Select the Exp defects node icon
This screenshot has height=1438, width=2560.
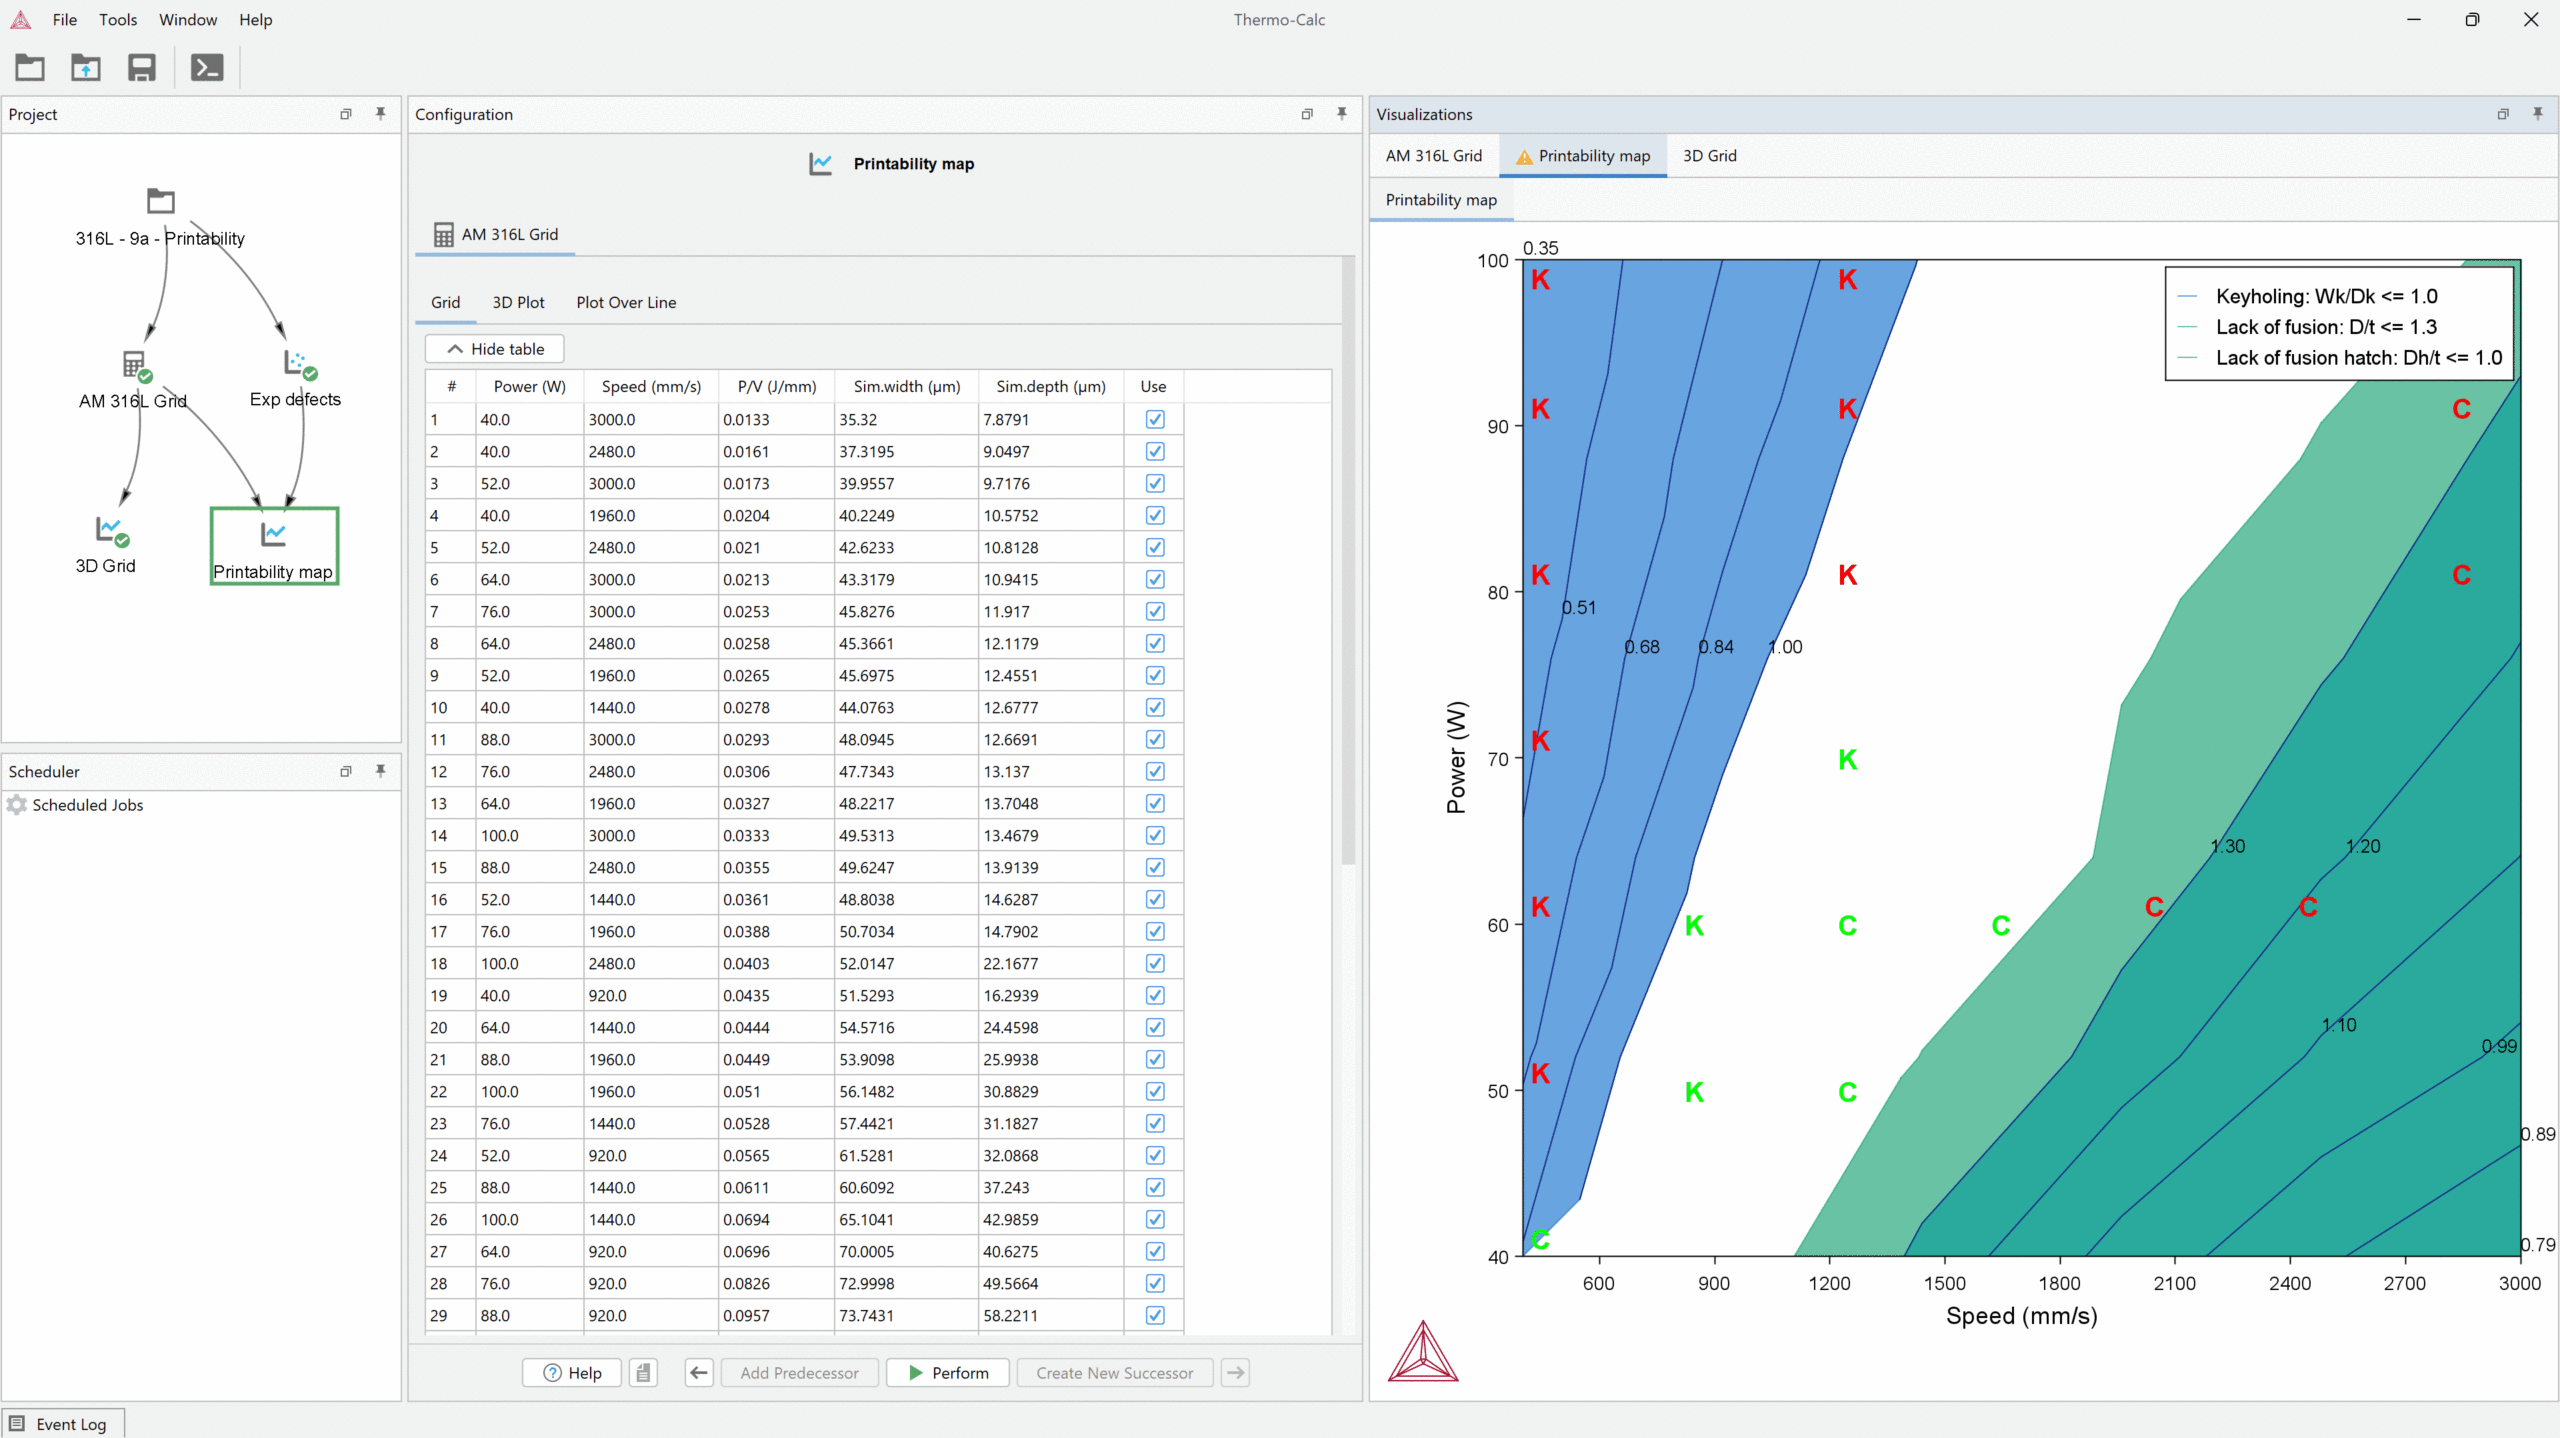click(x=296, y=363)
